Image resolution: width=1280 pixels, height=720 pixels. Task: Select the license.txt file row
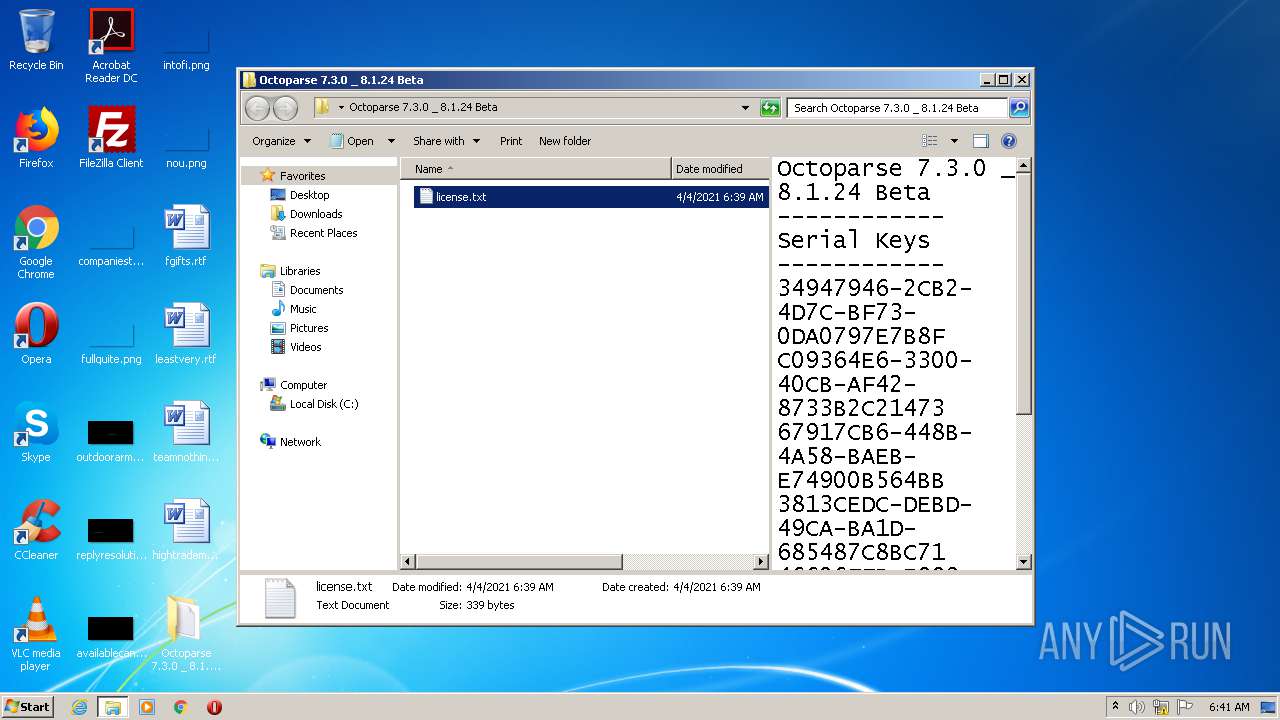point(591,197)
